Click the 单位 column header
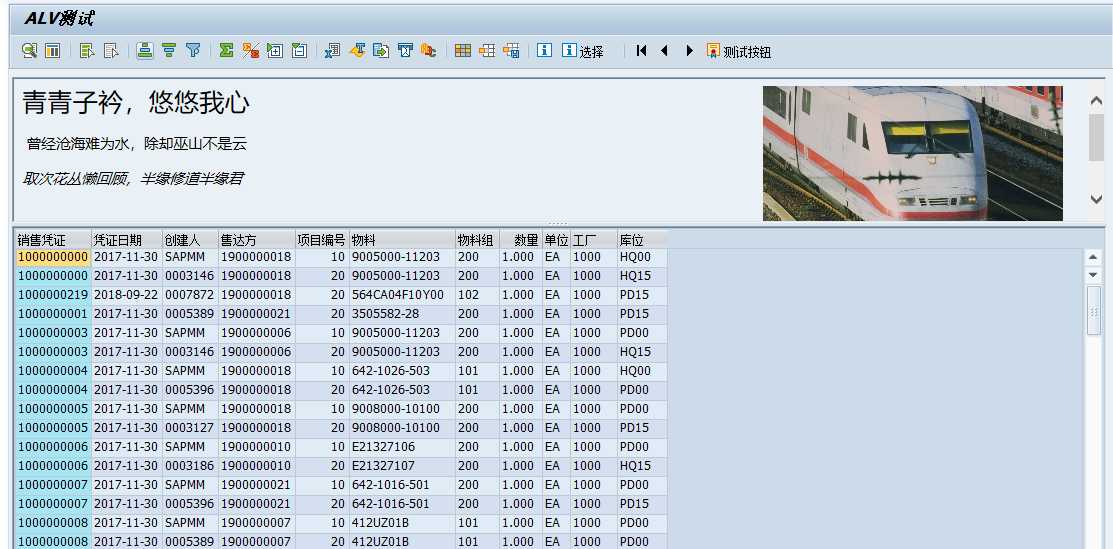1113x549 pixels. (556, 240)
